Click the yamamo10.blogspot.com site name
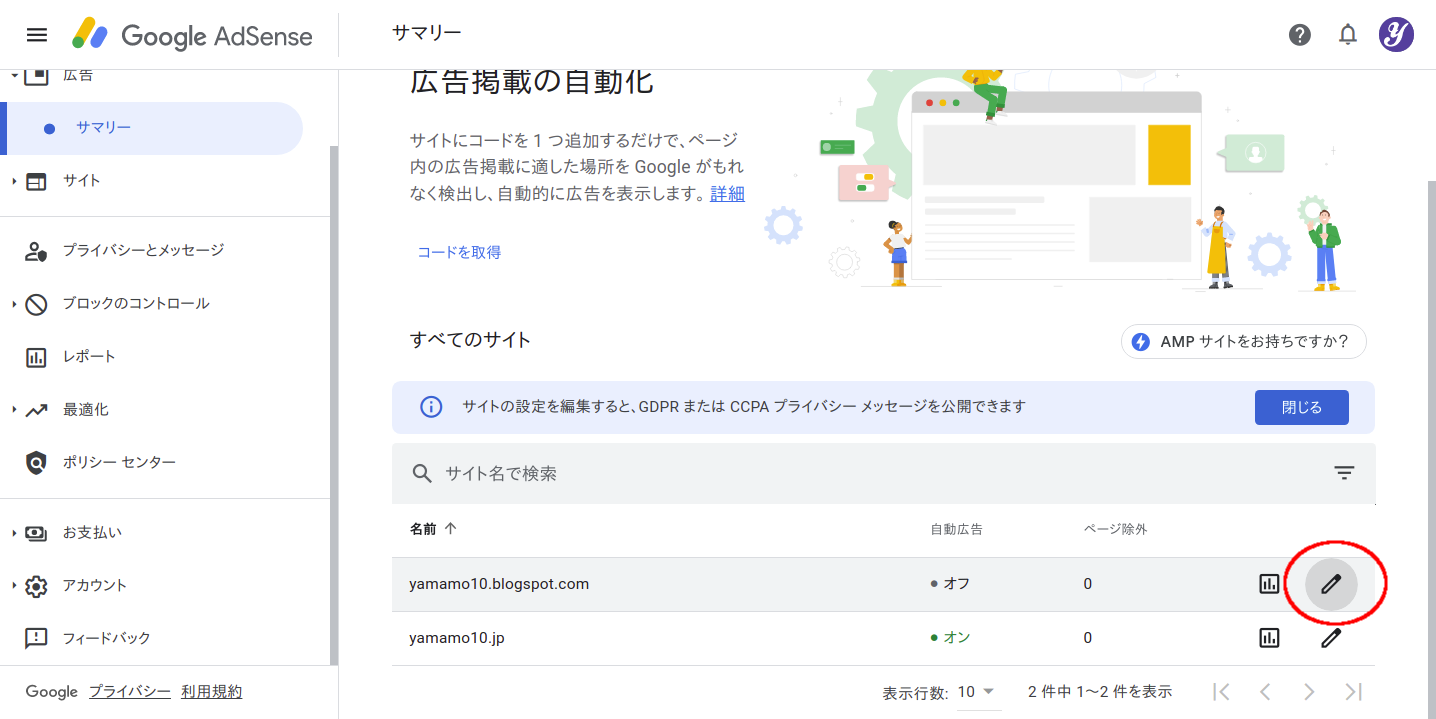 [499, 584]
